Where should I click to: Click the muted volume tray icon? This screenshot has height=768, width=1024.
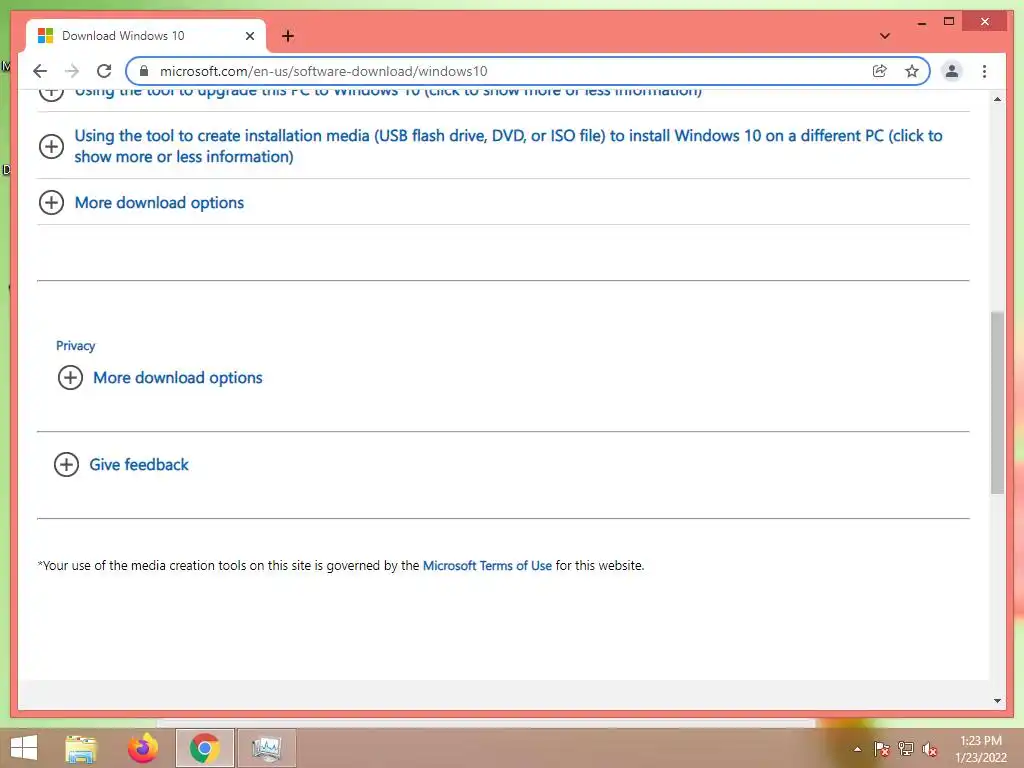point(929,749)
